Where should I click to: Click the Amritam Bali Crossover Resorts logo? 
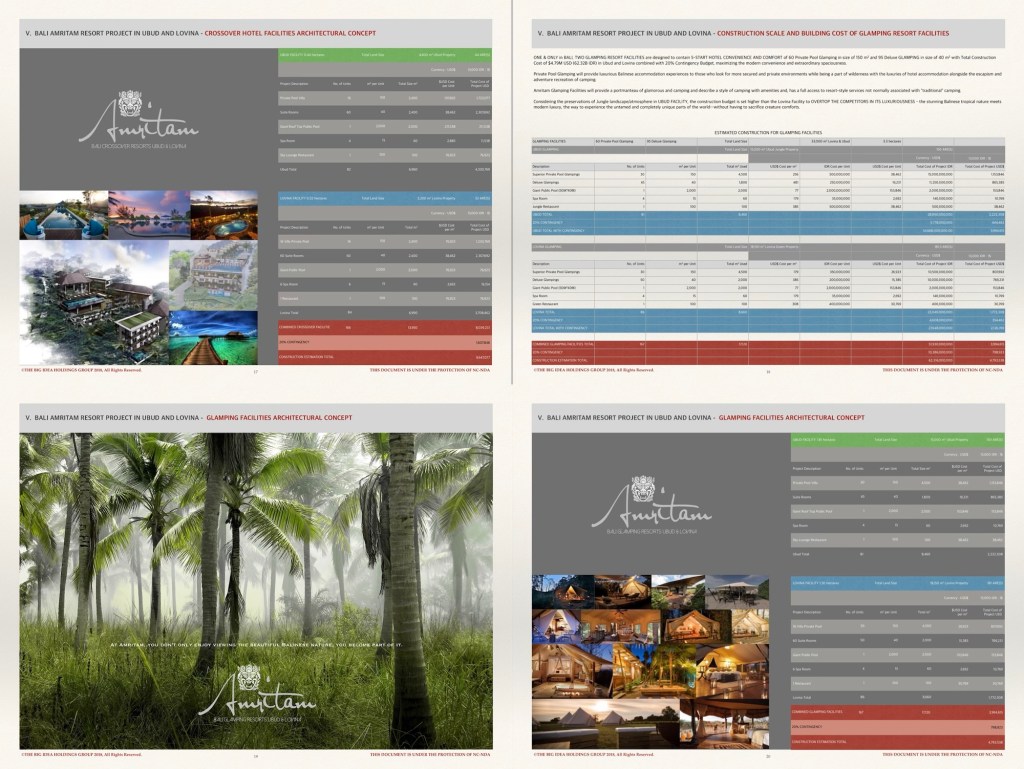138,120
